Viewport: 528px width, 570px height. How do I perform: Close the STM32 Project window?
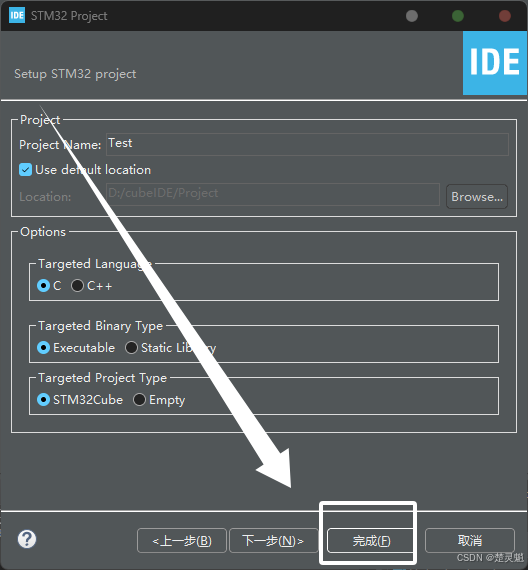(x=505, y=16)
